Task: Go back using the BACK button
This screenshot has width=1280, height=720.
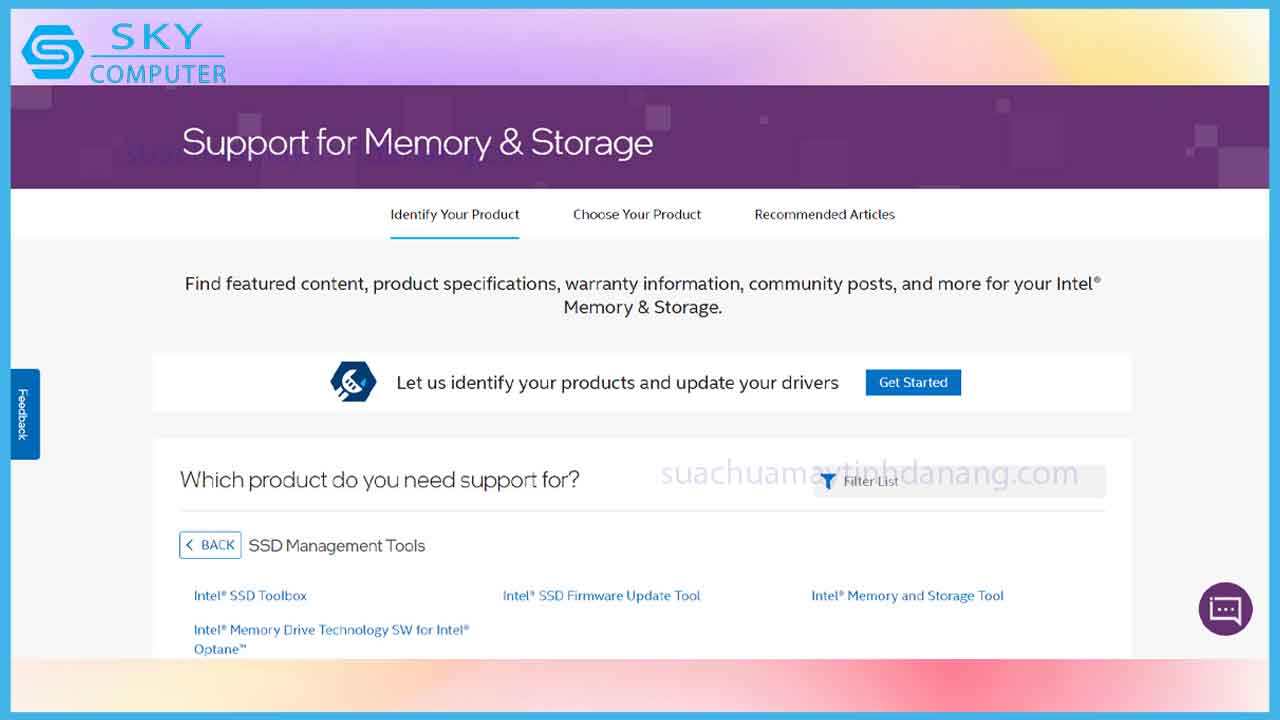Action: tap(210, 545)
